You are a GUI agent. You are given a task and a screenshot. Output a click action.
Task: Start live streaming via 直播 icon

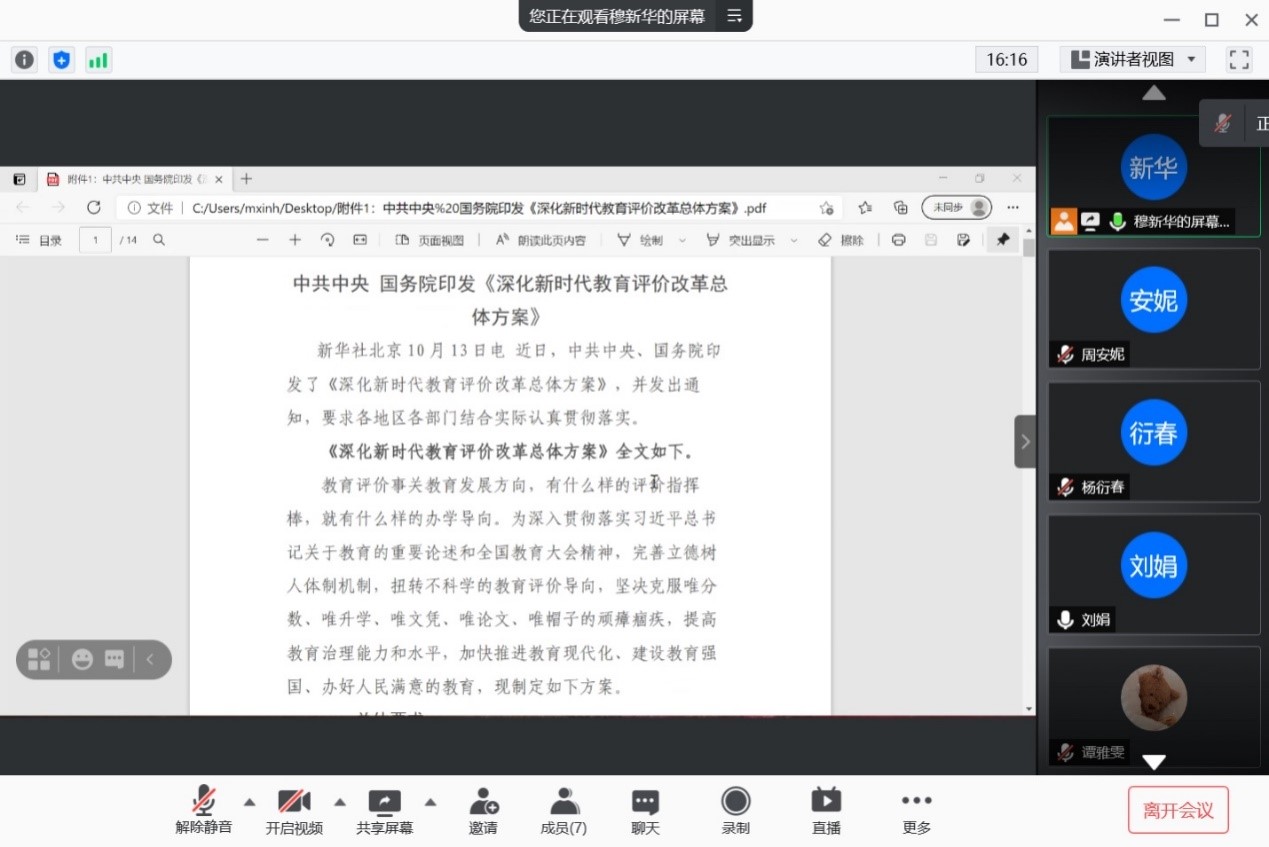click(825, 810)
